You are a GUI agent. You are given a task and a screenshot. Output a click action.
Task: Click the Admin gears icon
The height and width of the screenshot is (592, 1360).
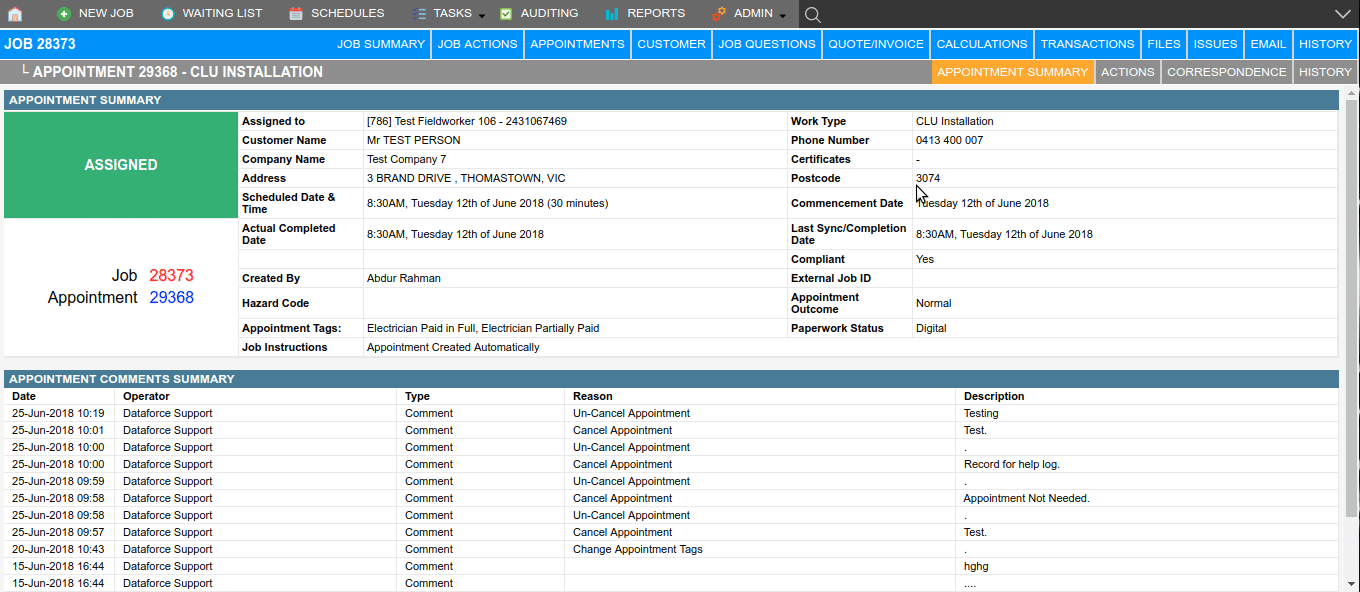click(718, 14)
